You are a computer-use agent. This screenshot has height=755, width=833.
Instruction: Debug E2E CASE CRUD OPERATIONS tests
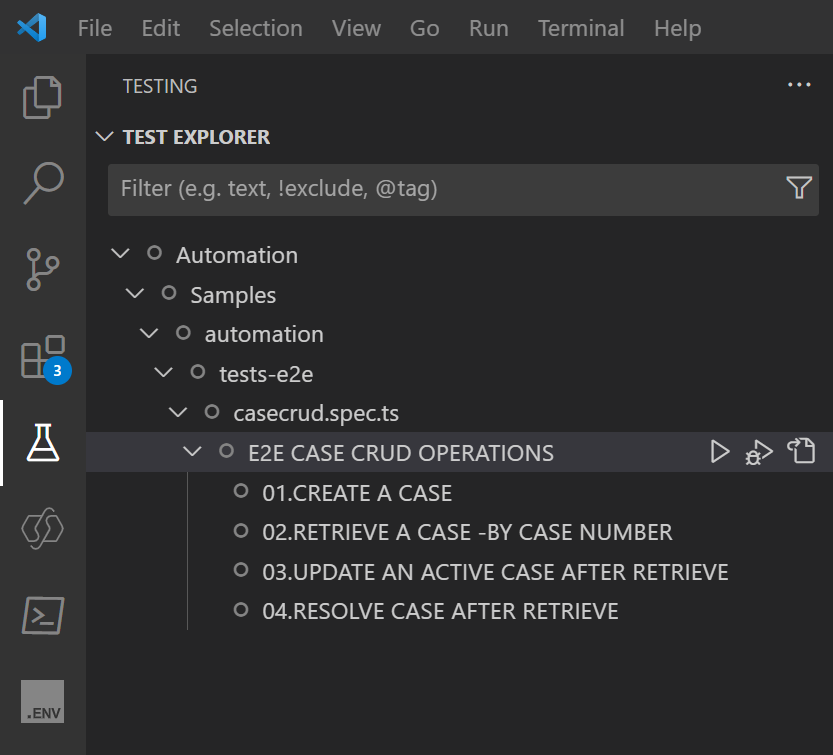tap(759, 452)
